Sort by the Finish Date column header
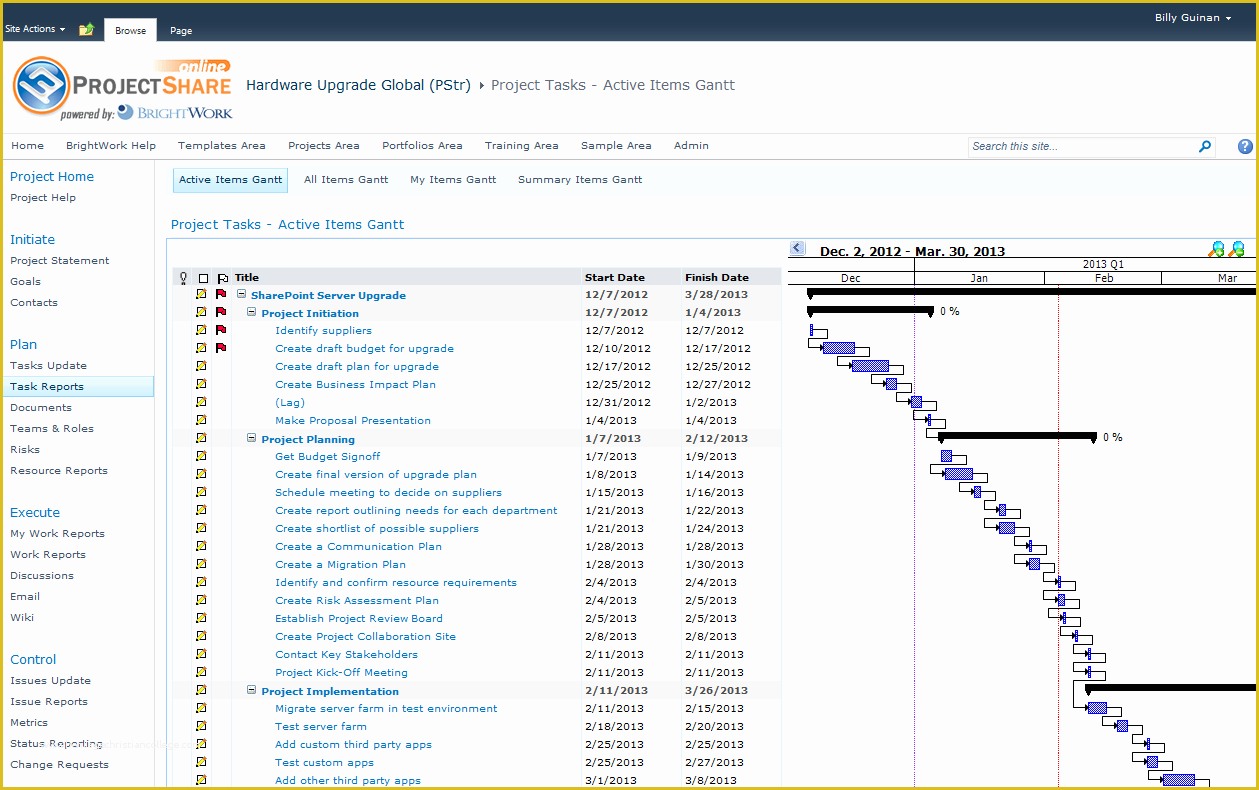 717,278
